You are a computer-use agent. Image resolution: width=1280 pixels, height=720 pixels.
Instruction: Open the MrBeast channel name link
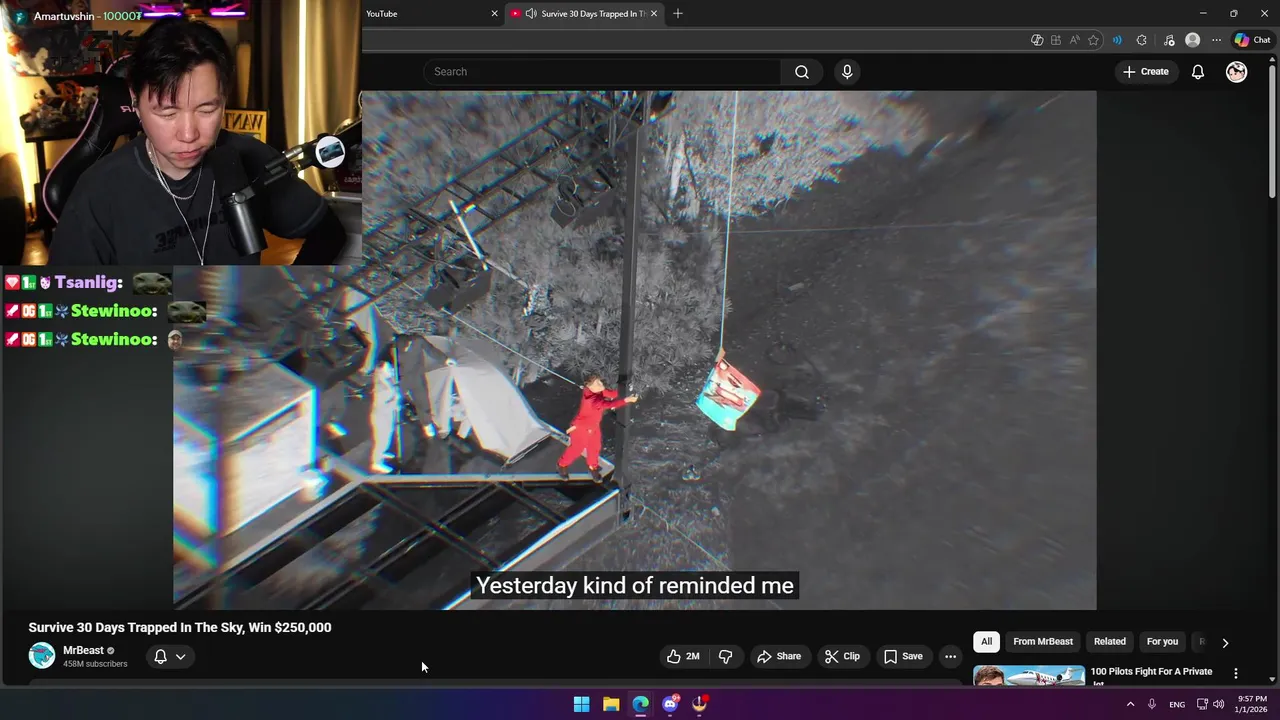[x=83, y=650]
